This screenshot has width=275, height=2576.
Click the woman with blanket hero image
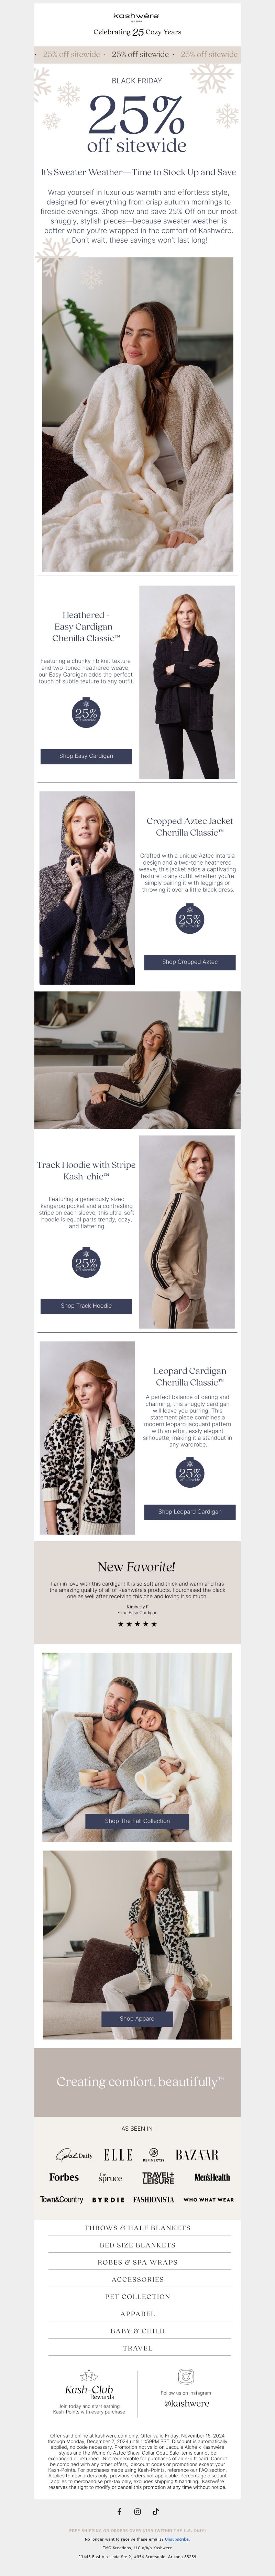click(x=137, y=414)
